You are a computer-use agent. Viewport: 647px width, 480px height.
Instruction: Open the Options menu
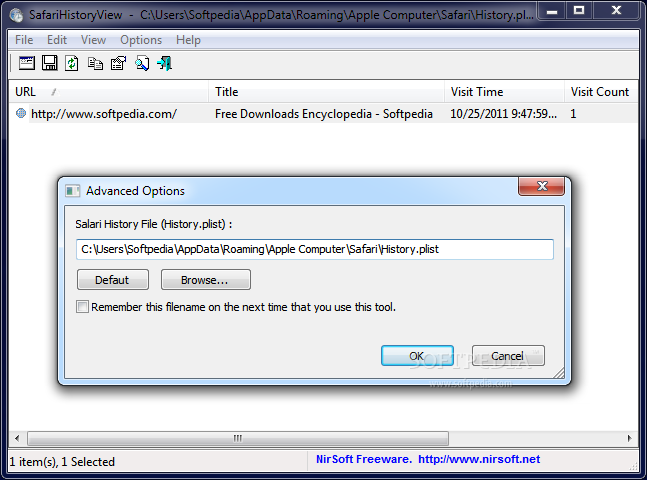(x=141, y=40)
